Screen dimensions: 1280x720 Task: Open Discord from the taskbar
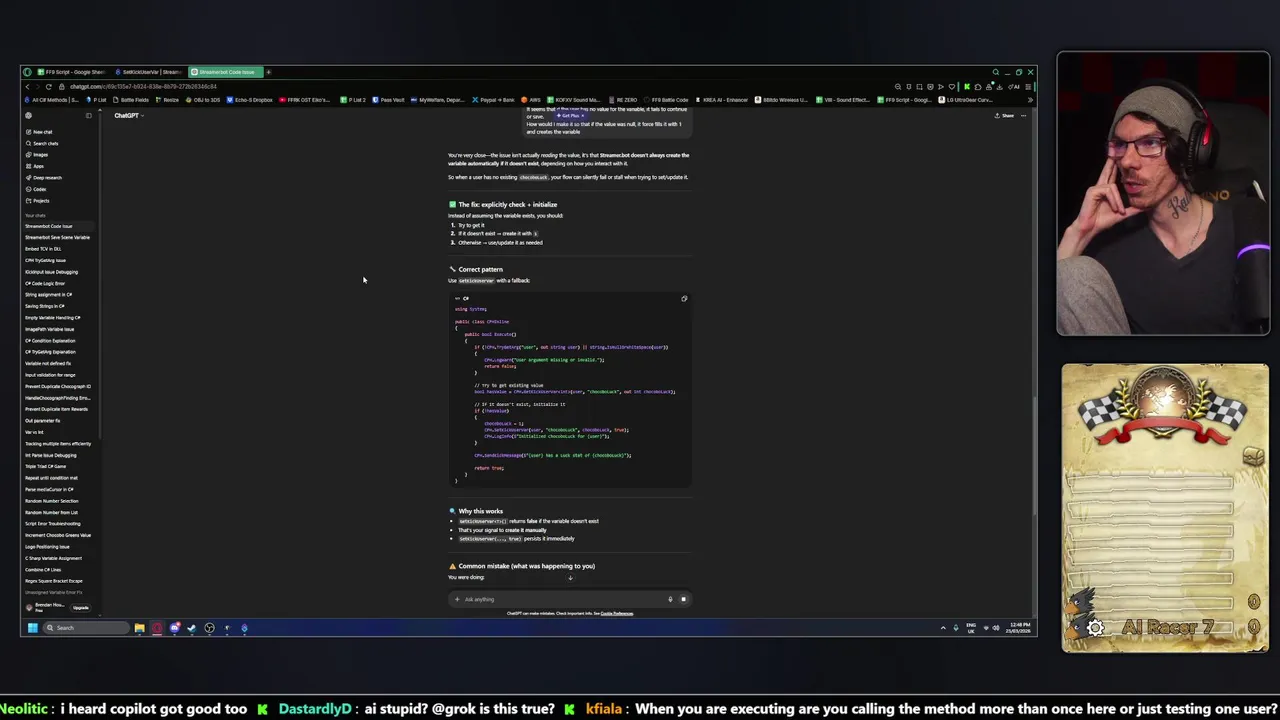coord(175,628)
